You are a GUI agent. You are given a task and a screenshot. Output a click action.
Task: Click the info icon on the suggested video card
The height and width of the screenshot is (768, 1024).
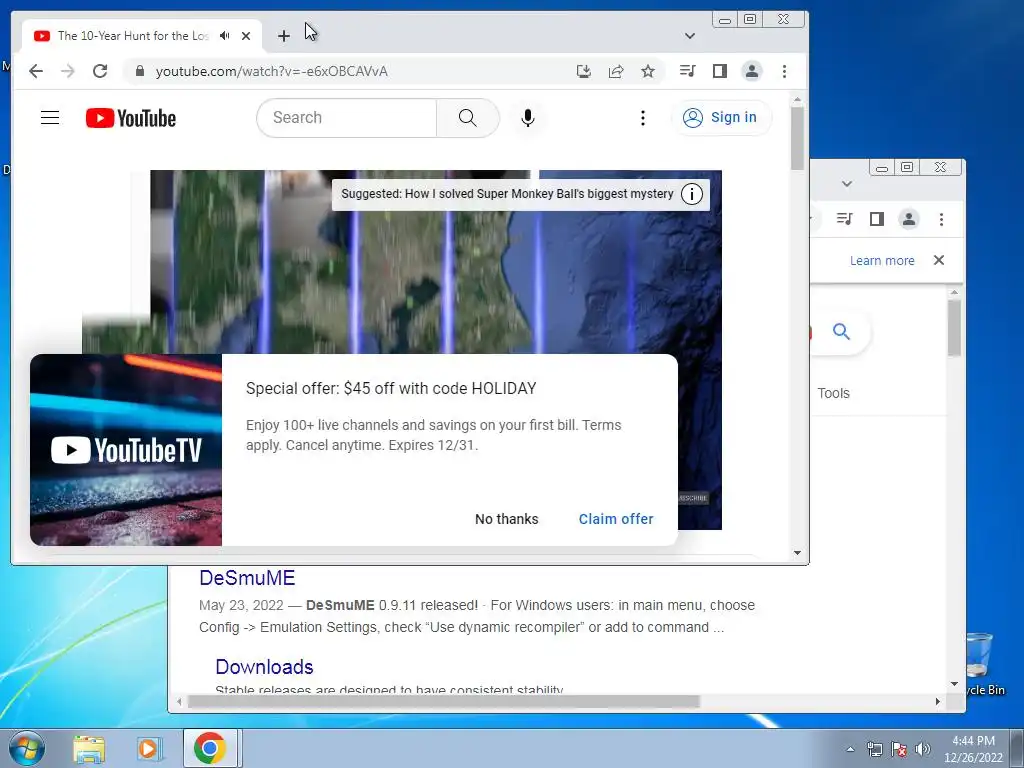[x=692, y=194]
